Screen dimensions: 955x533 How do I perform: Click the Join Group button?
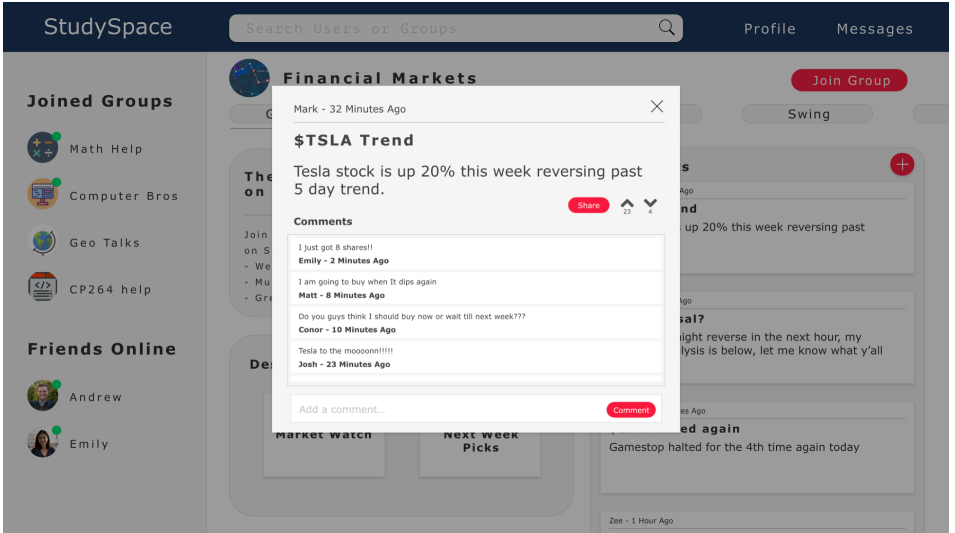click(849, 80)
